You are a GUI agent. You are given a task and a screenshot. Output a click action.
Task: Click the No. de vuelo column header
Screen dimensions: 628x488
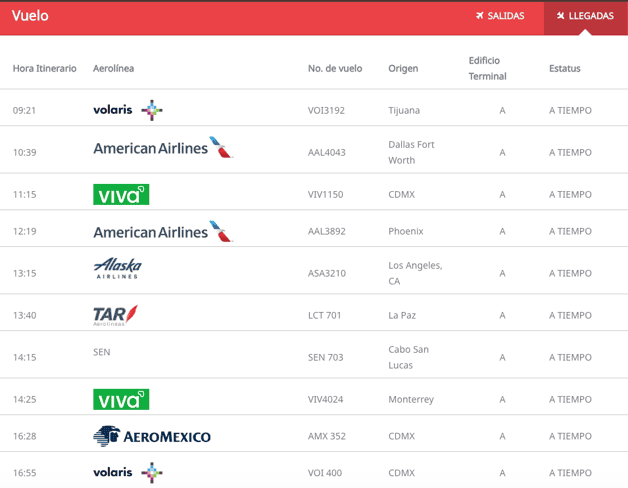335,68
